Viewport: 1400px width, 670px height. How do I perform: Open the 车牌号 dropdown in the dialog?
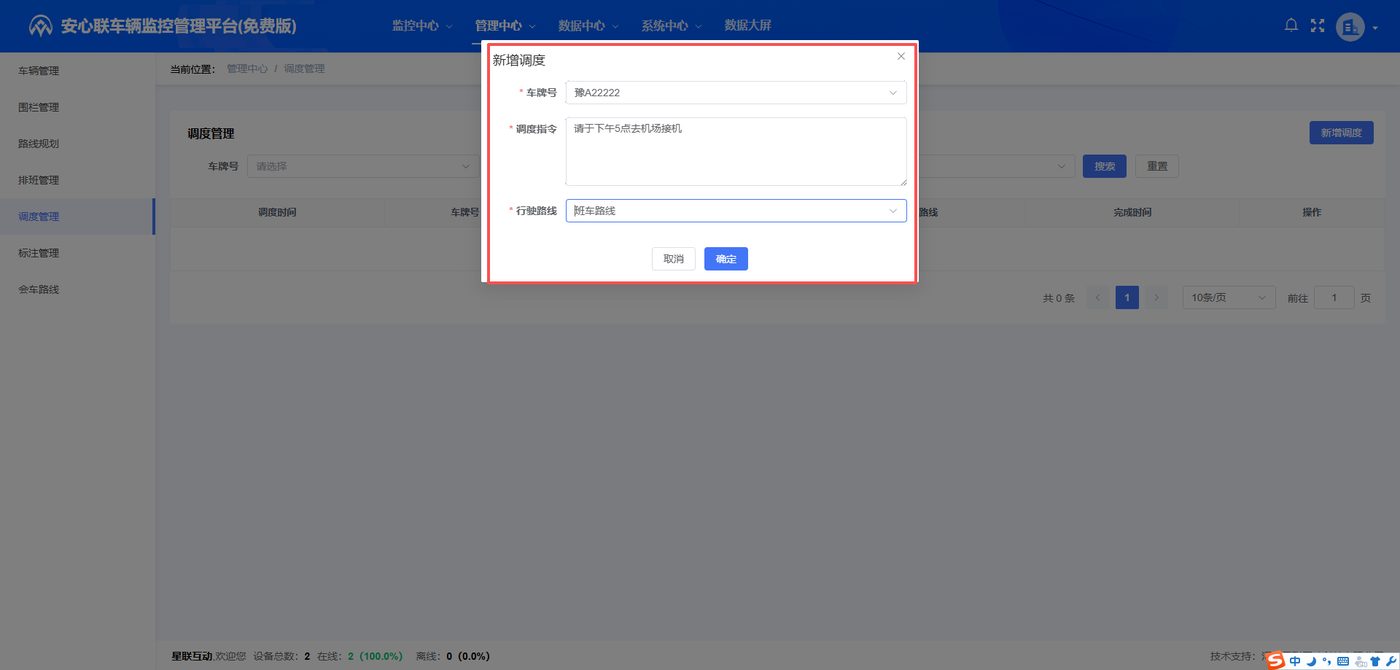pyautogui.click(x=736, y=93)
